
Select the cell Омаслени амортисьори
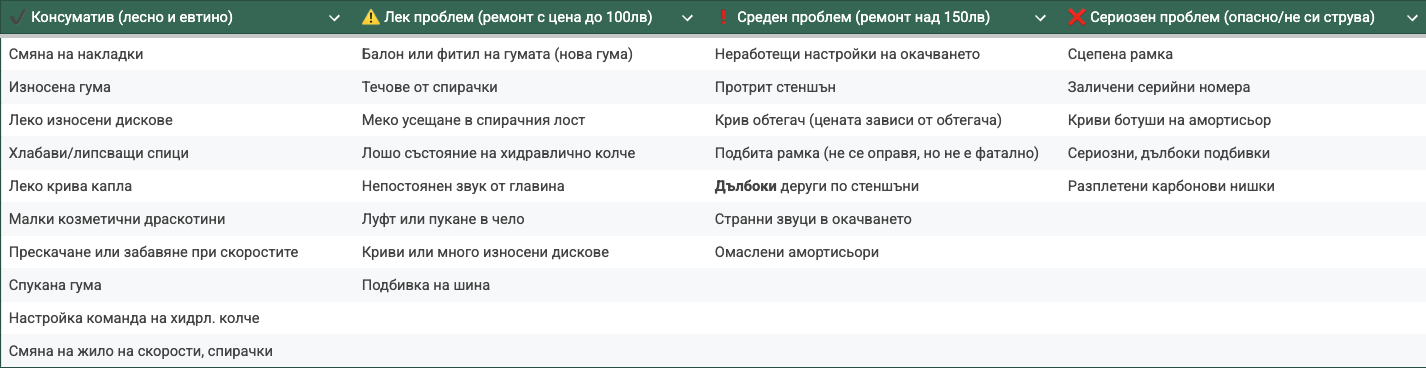pyautogui.click(x=884, y=252)
